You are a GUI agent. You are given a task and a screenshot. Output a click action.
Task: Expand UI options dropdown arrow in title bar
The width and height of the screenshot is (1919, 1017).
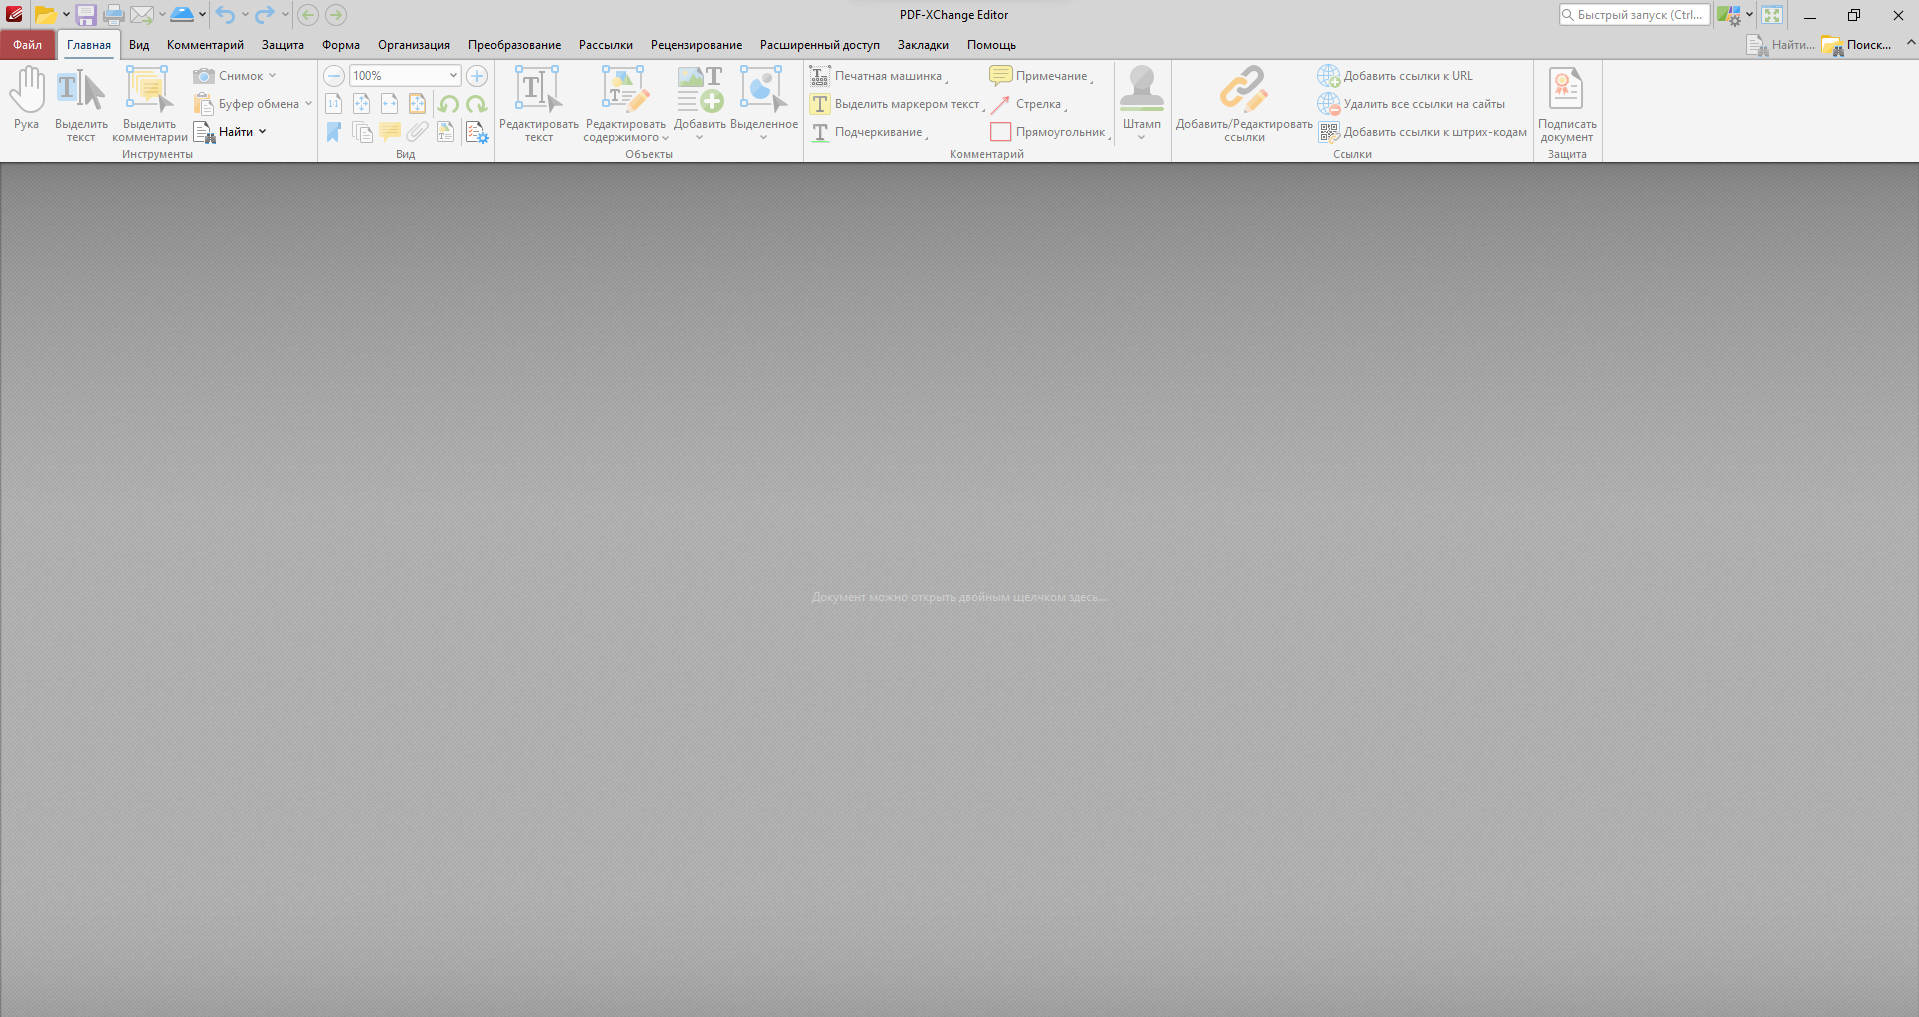coord(1749,15)
